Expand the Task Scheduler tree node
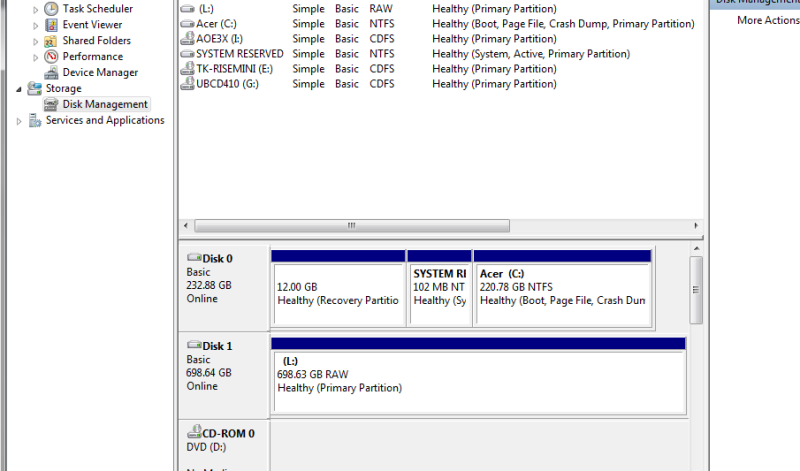This screenshot has height=471, width=800. [x=35, y=10]
